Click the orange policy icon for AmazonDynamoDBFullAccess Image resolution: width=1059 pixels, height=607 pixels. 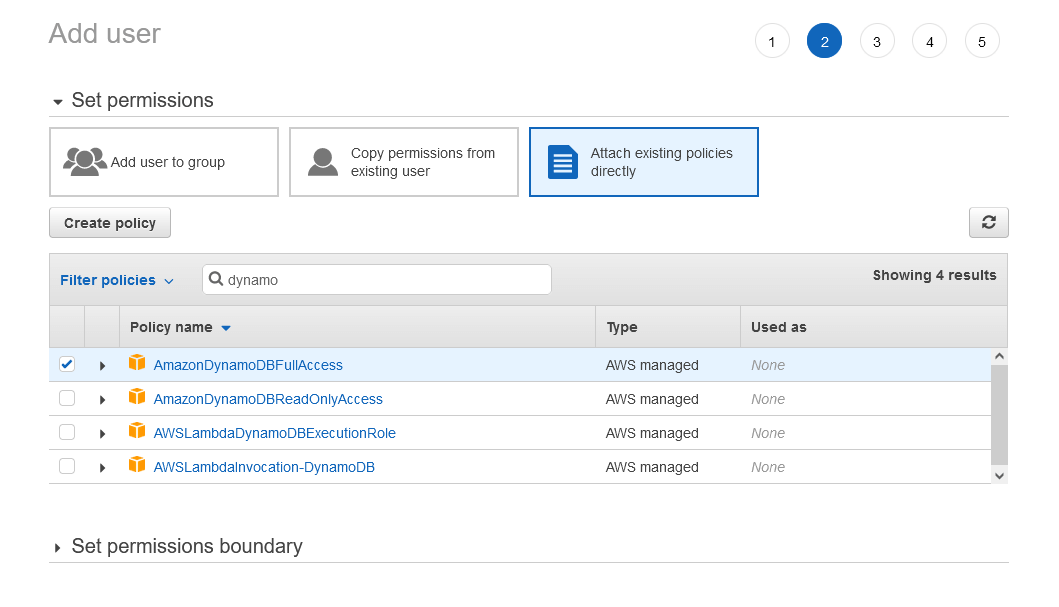point(137,363)
